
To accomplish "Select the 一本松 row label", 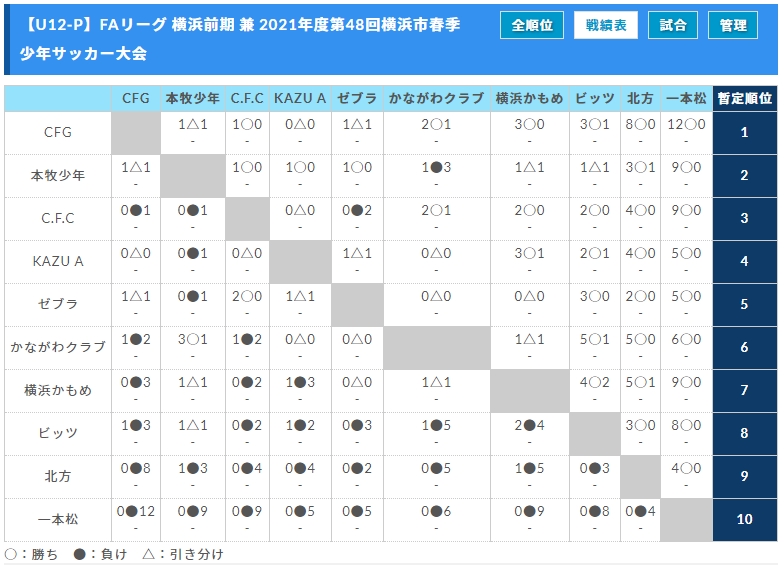I will point(58,519).
